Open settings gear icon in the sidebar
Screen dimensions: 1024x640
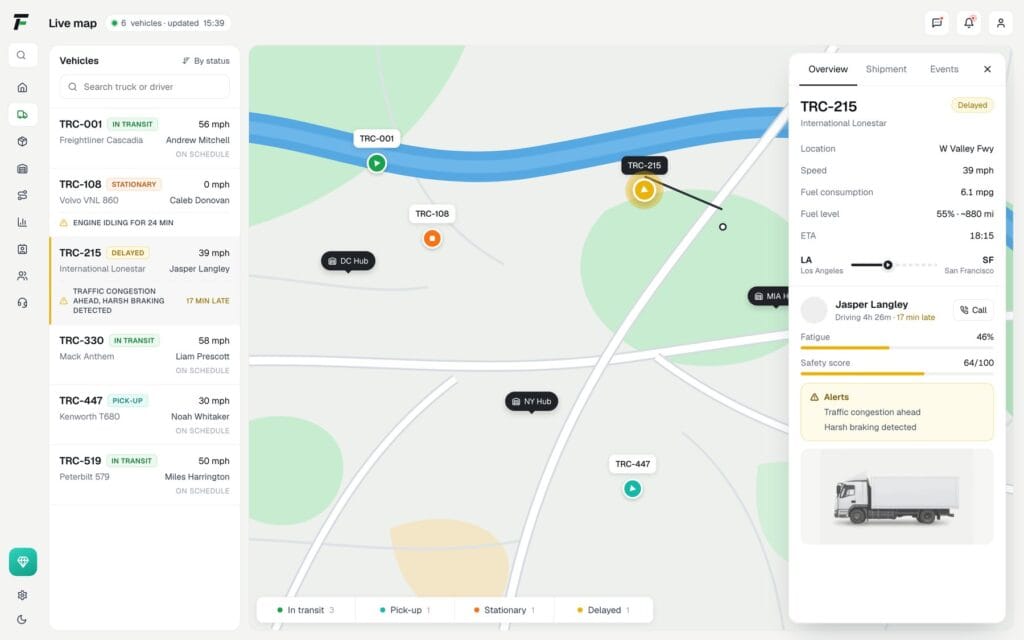point(22,595)
